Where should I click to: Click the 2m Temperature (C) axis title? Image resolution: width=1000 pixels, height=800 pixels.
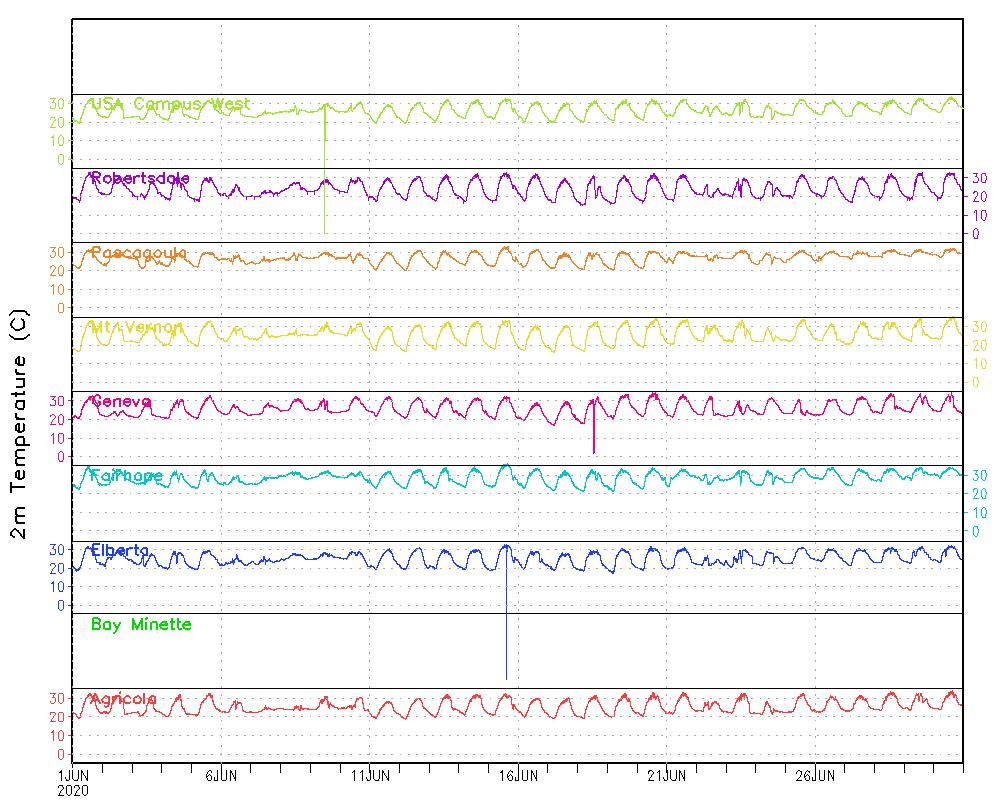point(18,424)
